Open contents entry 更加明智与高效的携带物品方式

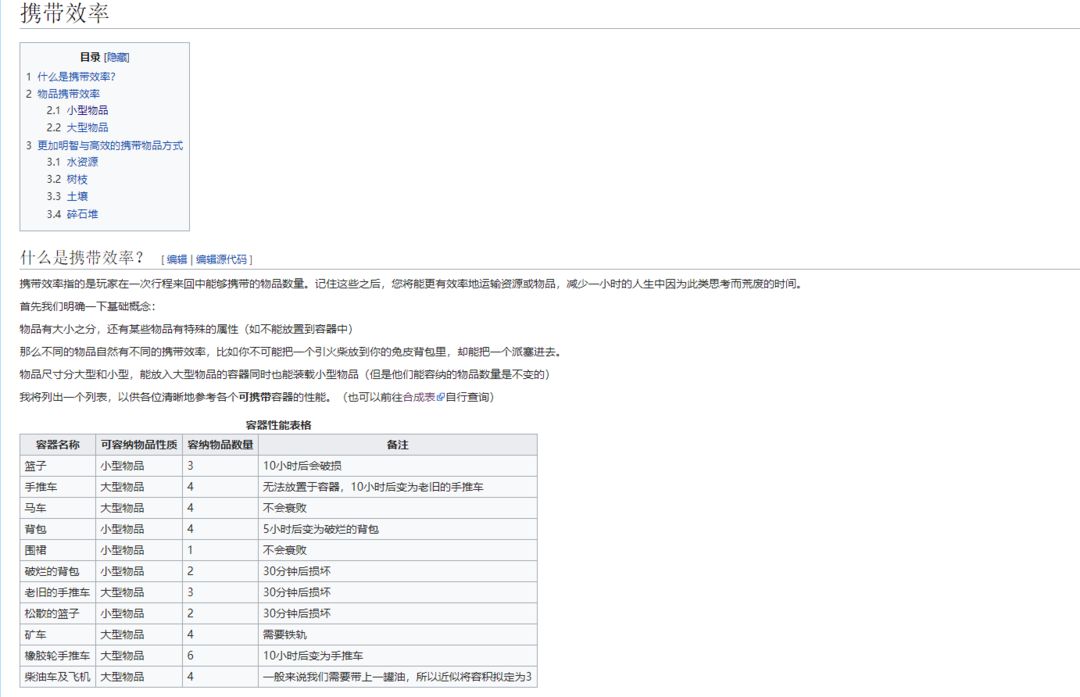tap(110, 145)
